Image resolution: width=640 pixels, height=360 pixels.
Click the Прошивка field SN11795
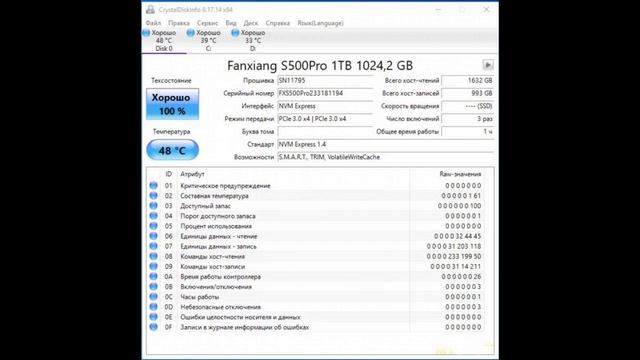(325, 81)
